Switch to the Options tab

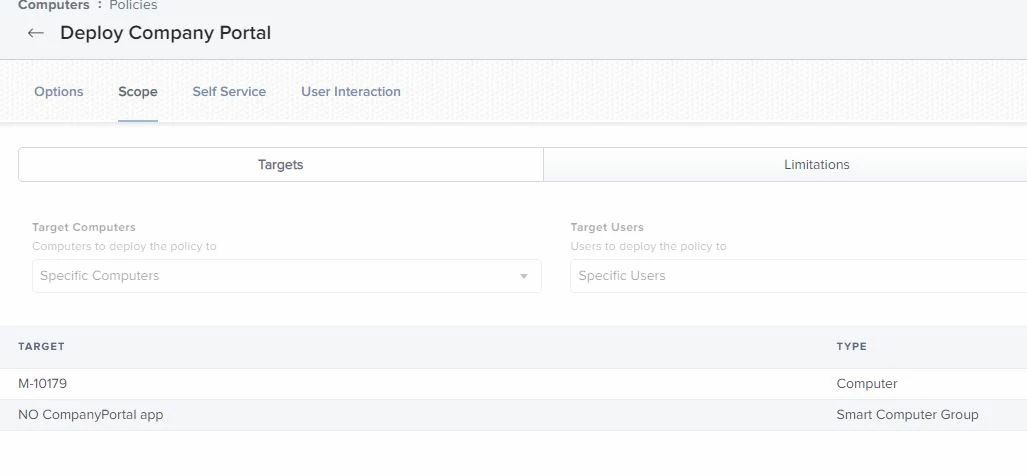[59, 92]
